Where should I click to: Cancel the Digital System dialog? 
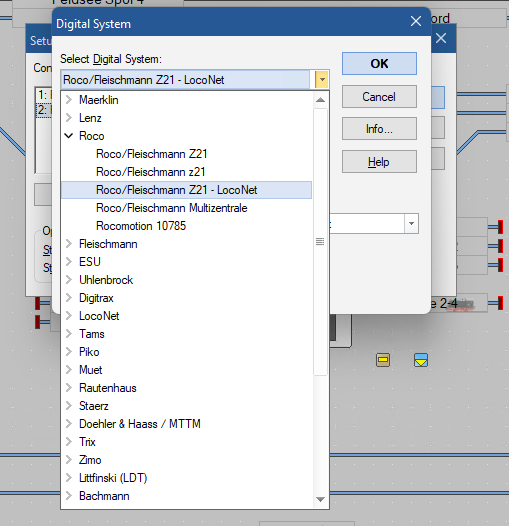pyautogui.click(x=379, y=97)
